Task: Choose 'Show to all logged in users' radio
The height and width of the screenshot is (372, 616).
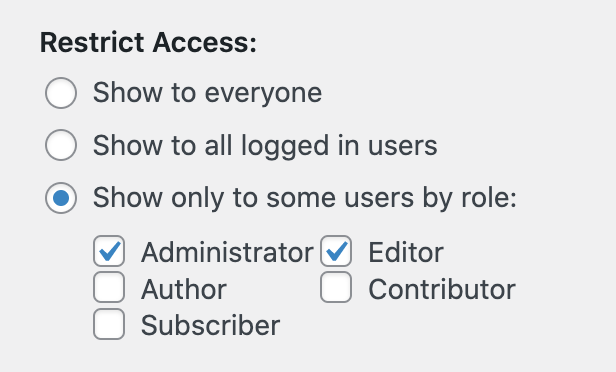Action: coord(61,145)
